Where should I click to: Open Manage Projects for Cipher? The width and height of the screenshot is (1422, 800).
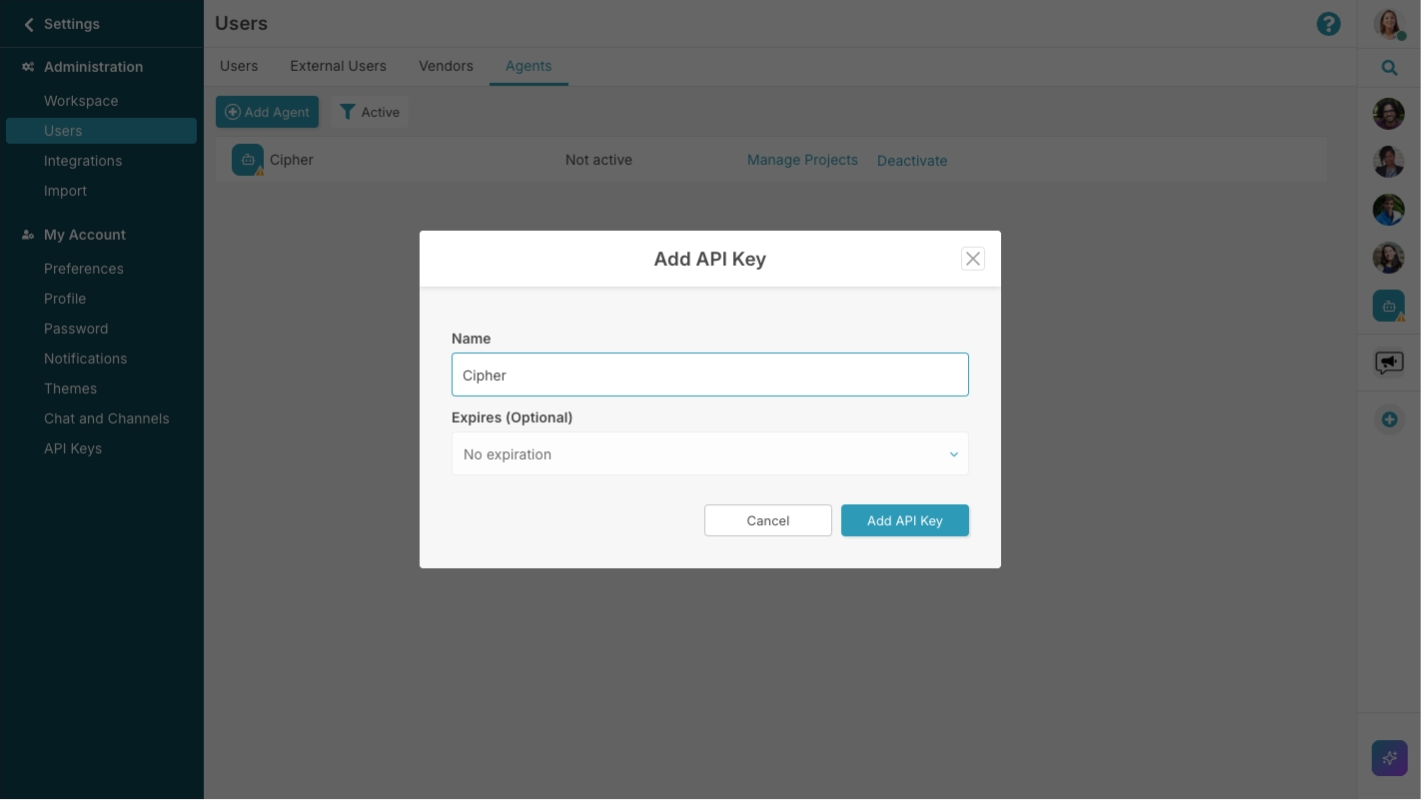pyautogui.click(x=802, y=160)
